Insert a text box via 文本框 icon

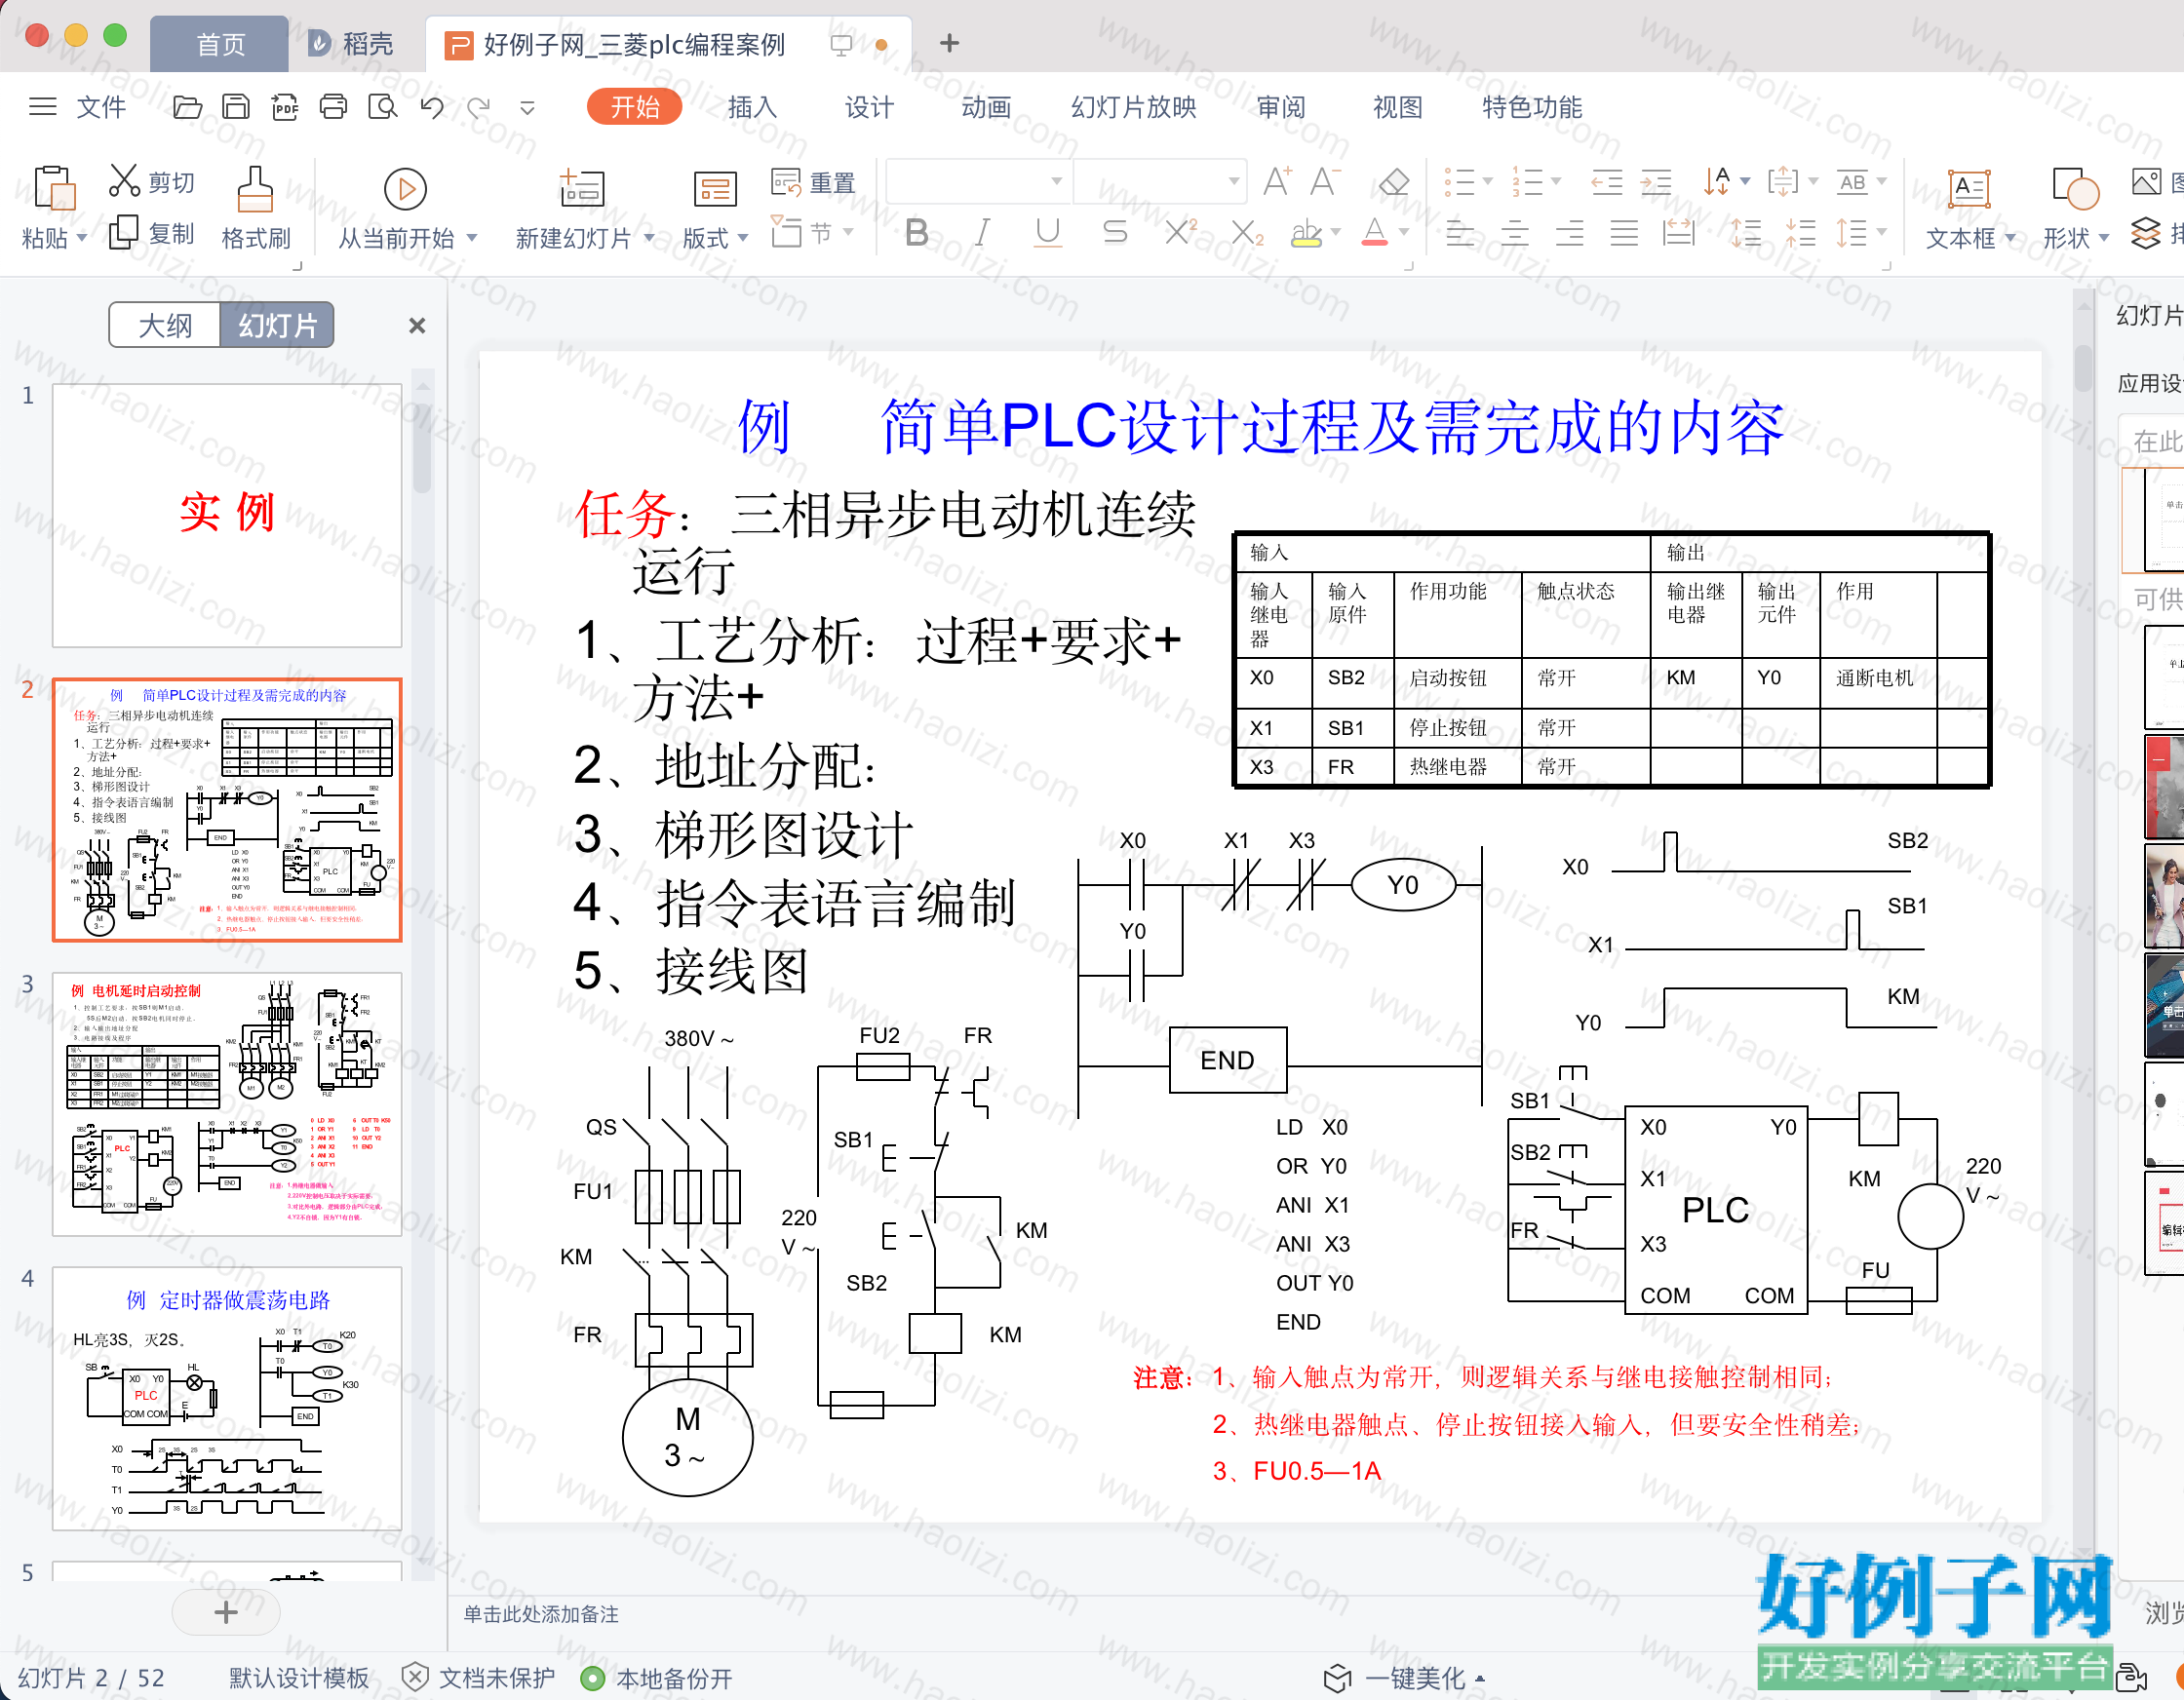pos(1969,188)
